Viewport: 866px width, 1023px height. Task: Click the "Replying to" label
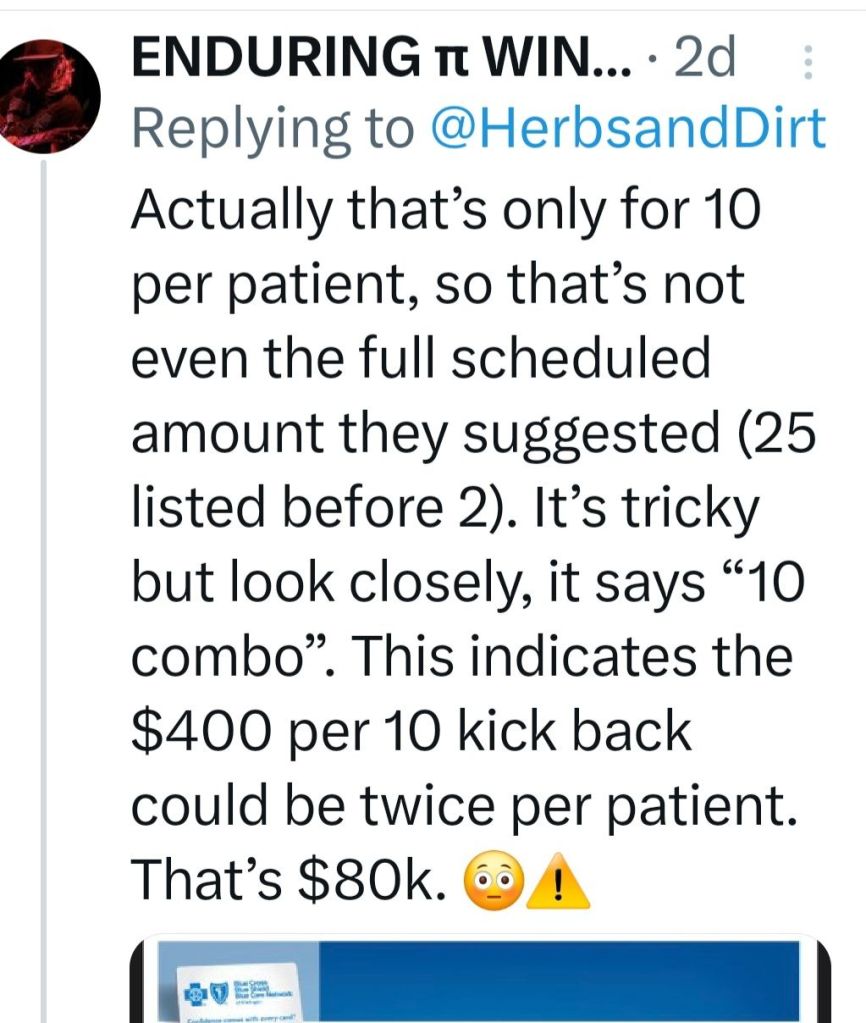[x=272, y=127]
